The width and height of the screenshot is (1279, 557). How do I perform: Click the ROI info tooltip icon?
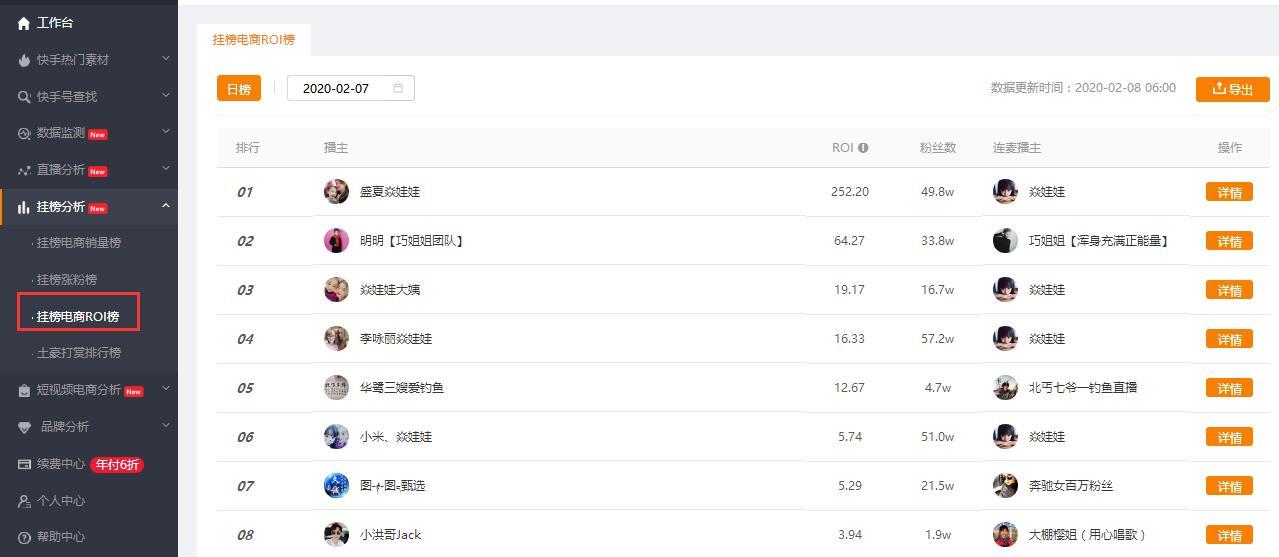(x=863, y=148)
